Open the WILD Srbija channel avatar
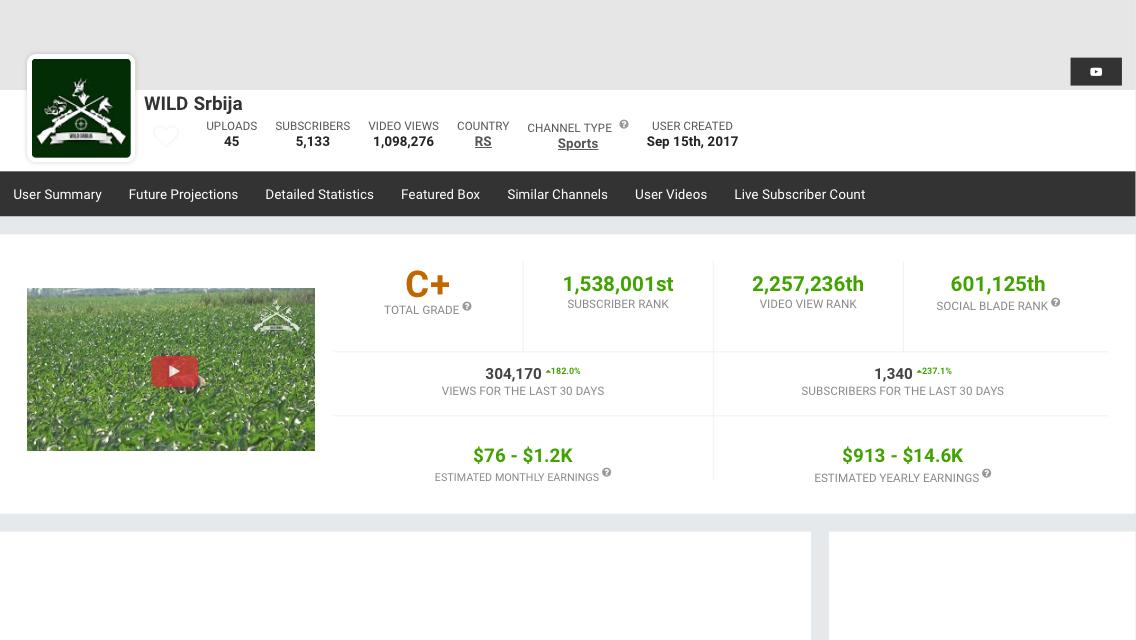Screen dimensions: 1136x640 [81, 108]
